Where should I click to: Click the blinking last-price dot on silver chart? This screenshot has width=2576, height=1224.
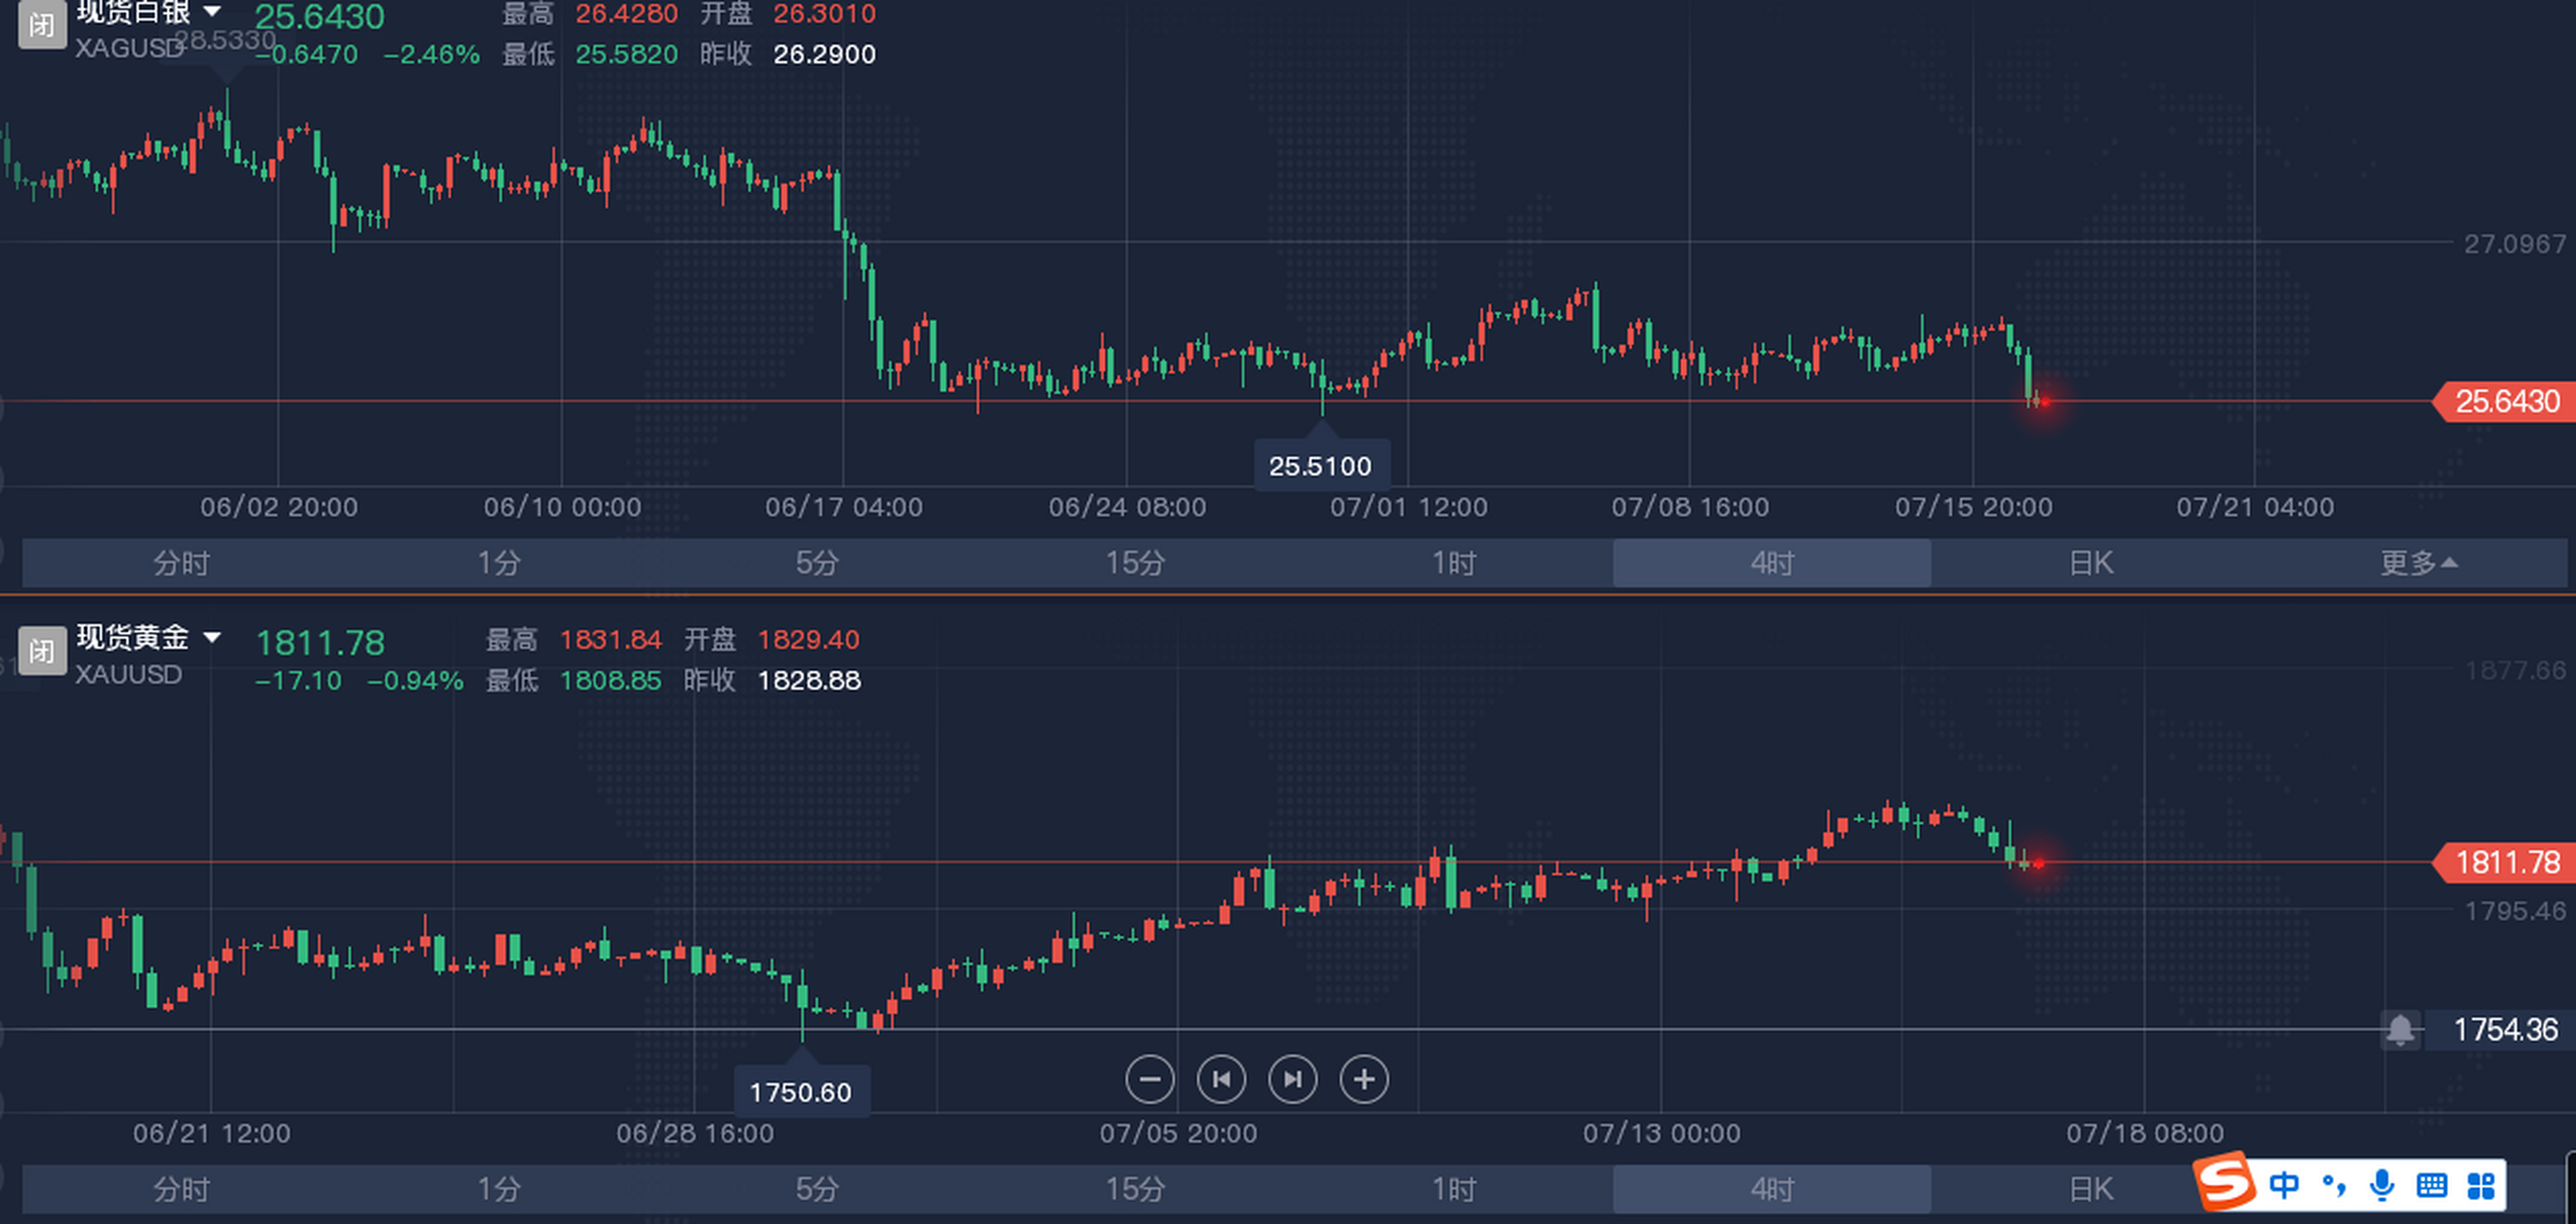(2045, 402)
